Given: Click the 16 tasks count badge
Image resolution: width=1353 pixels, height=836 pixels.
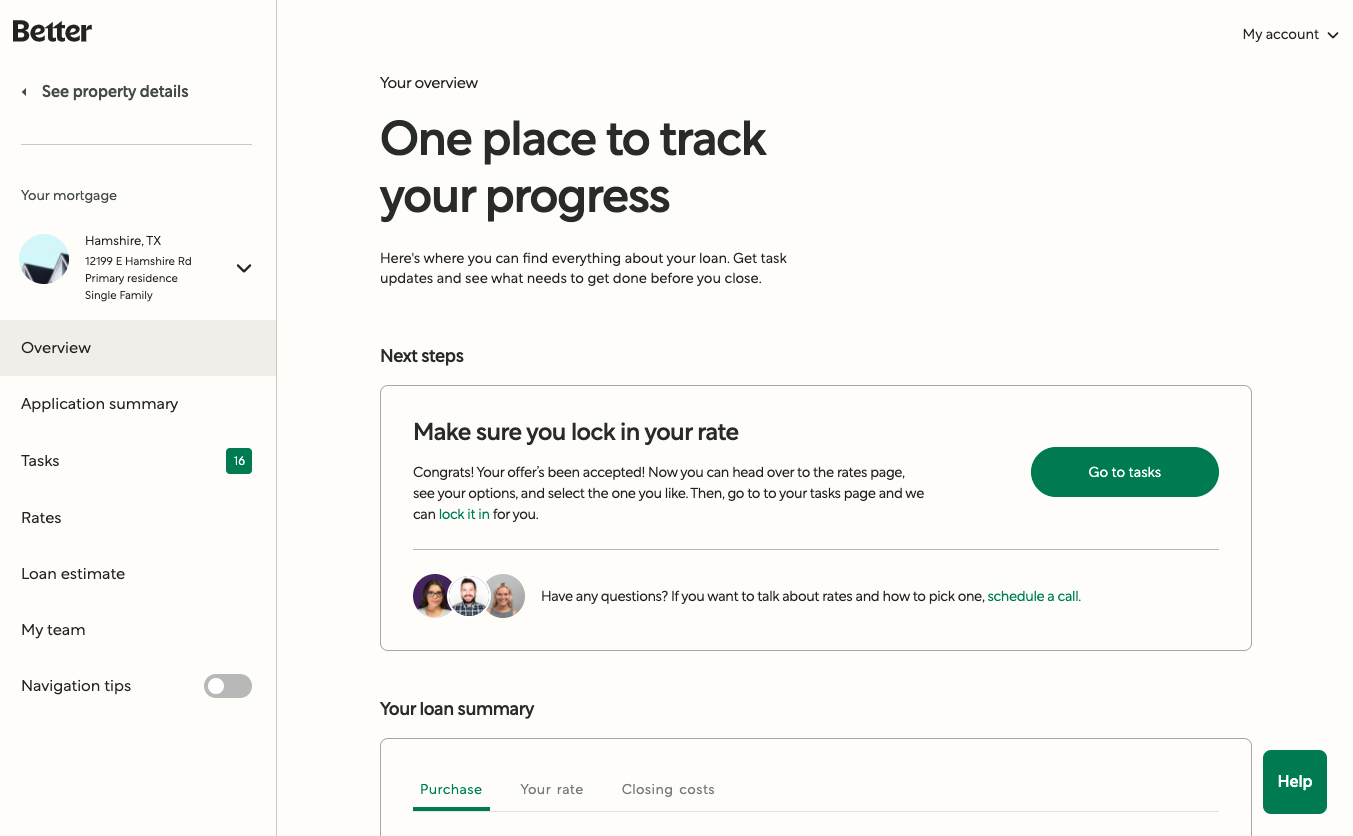Looking at the screenshot, I should [239, 461].
